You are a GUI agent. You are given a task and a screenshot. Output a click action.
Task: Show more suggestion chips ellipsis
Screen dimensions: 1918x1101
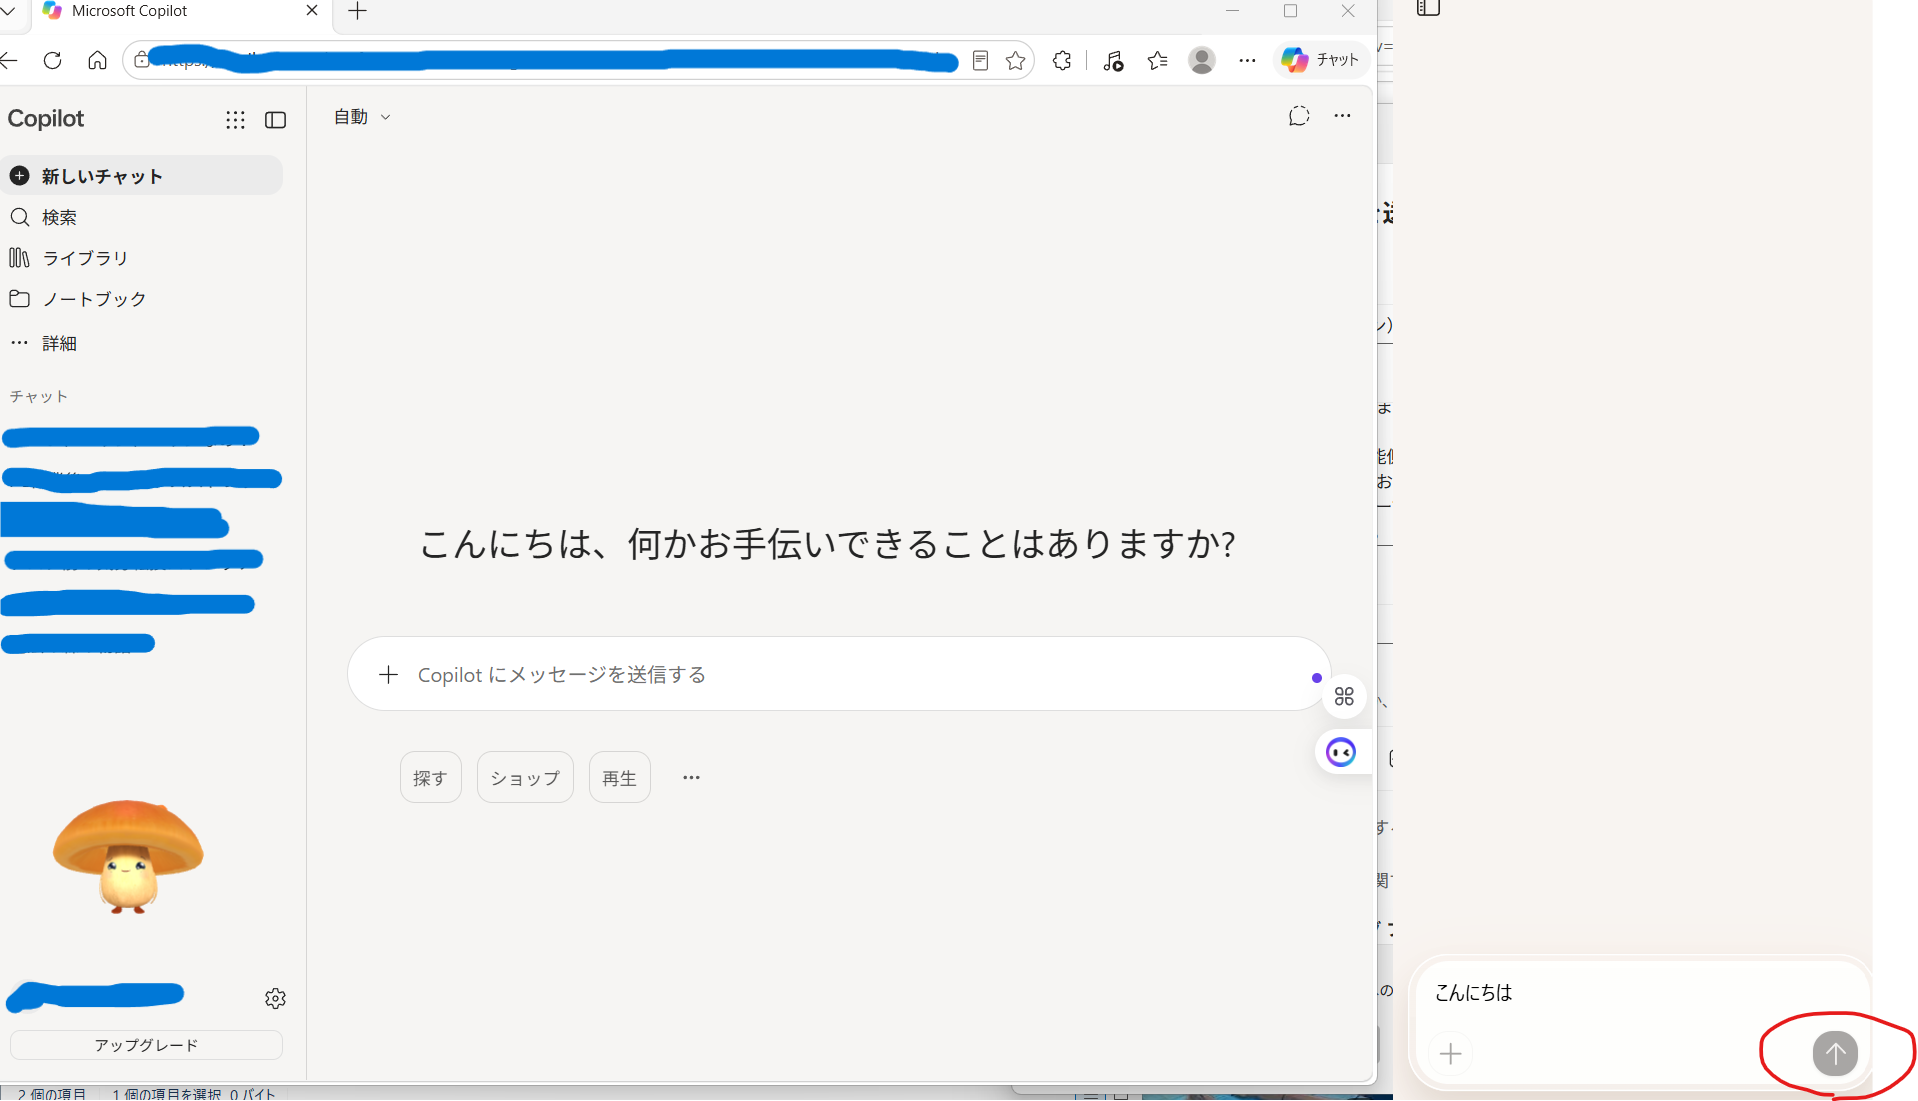pos(691,777)
